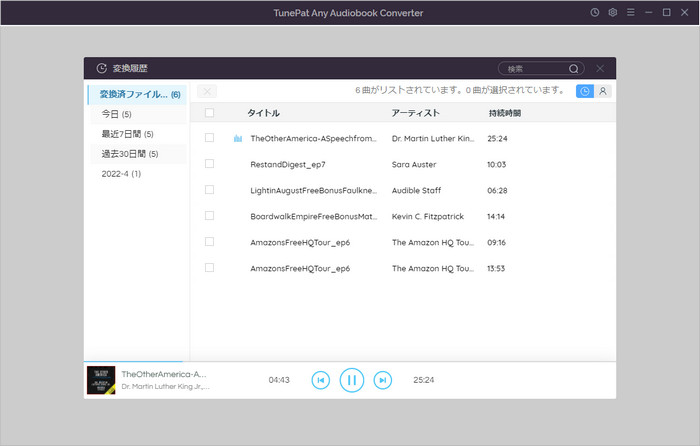Sort by タイトル column header
This screenshot has width=700, height=446.
(x=263, y=113)
